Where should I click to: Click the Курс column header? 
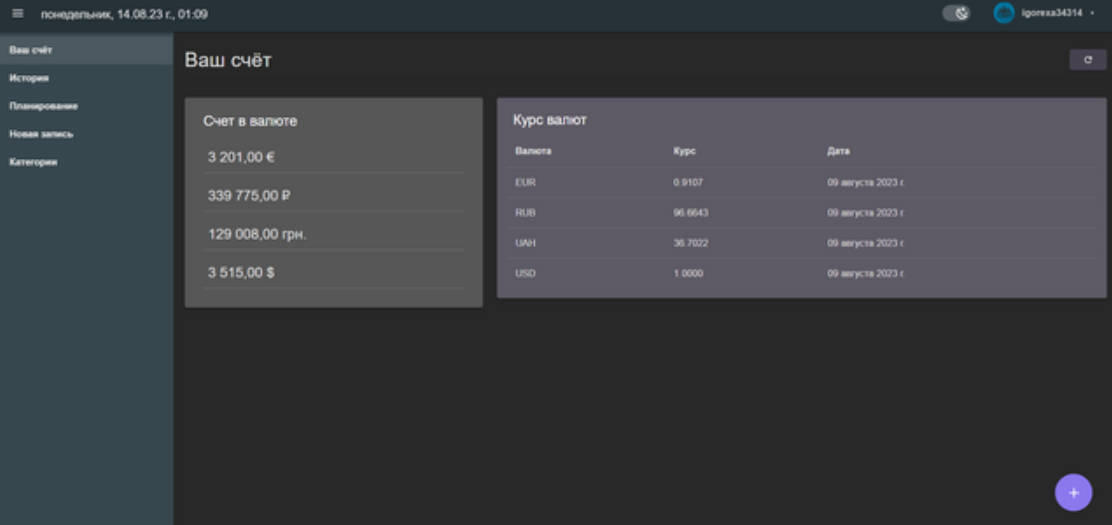[684, 151]
